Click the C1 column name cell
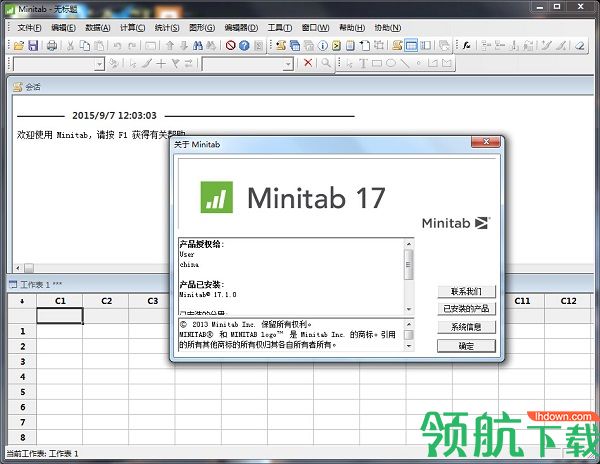Viewport: 600px width, 464px height. click(x=60, y=316)
